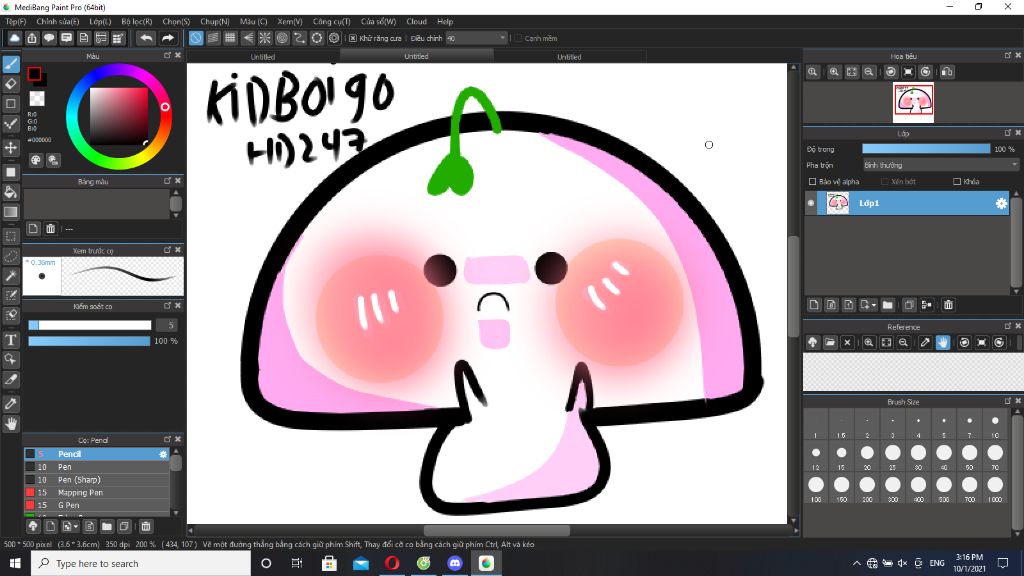Screen dimensions: 1024x576
Task: Zoom in on the Navigator panel
Action: tap(834, 72)
